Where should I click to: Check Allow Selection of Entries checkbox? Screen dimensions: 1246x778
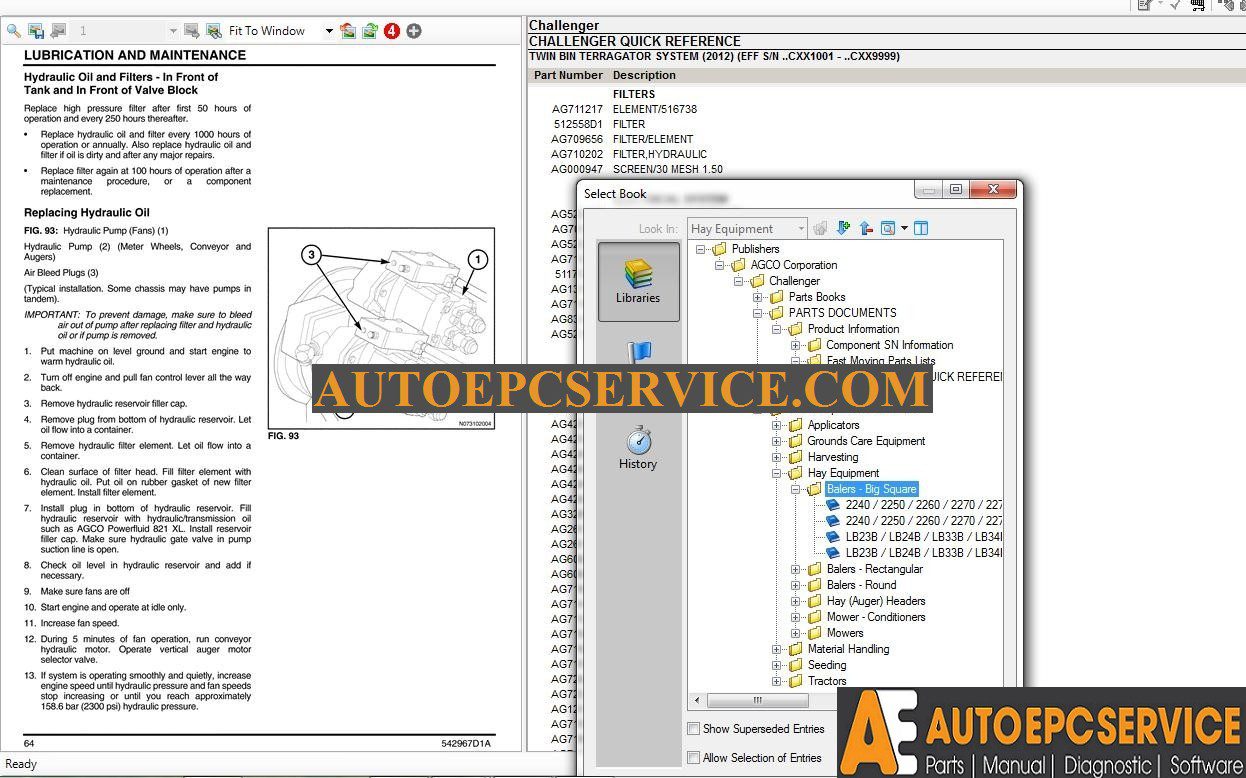(694, 757)
